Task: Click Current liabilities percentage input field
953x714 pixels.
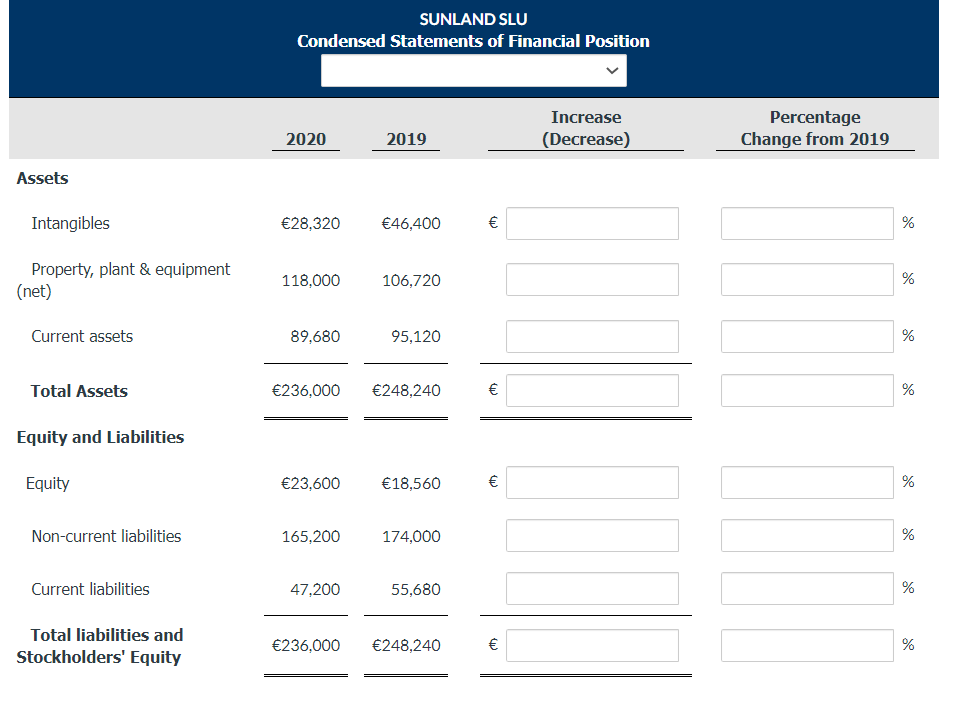Action: click(x=807, y=588)
